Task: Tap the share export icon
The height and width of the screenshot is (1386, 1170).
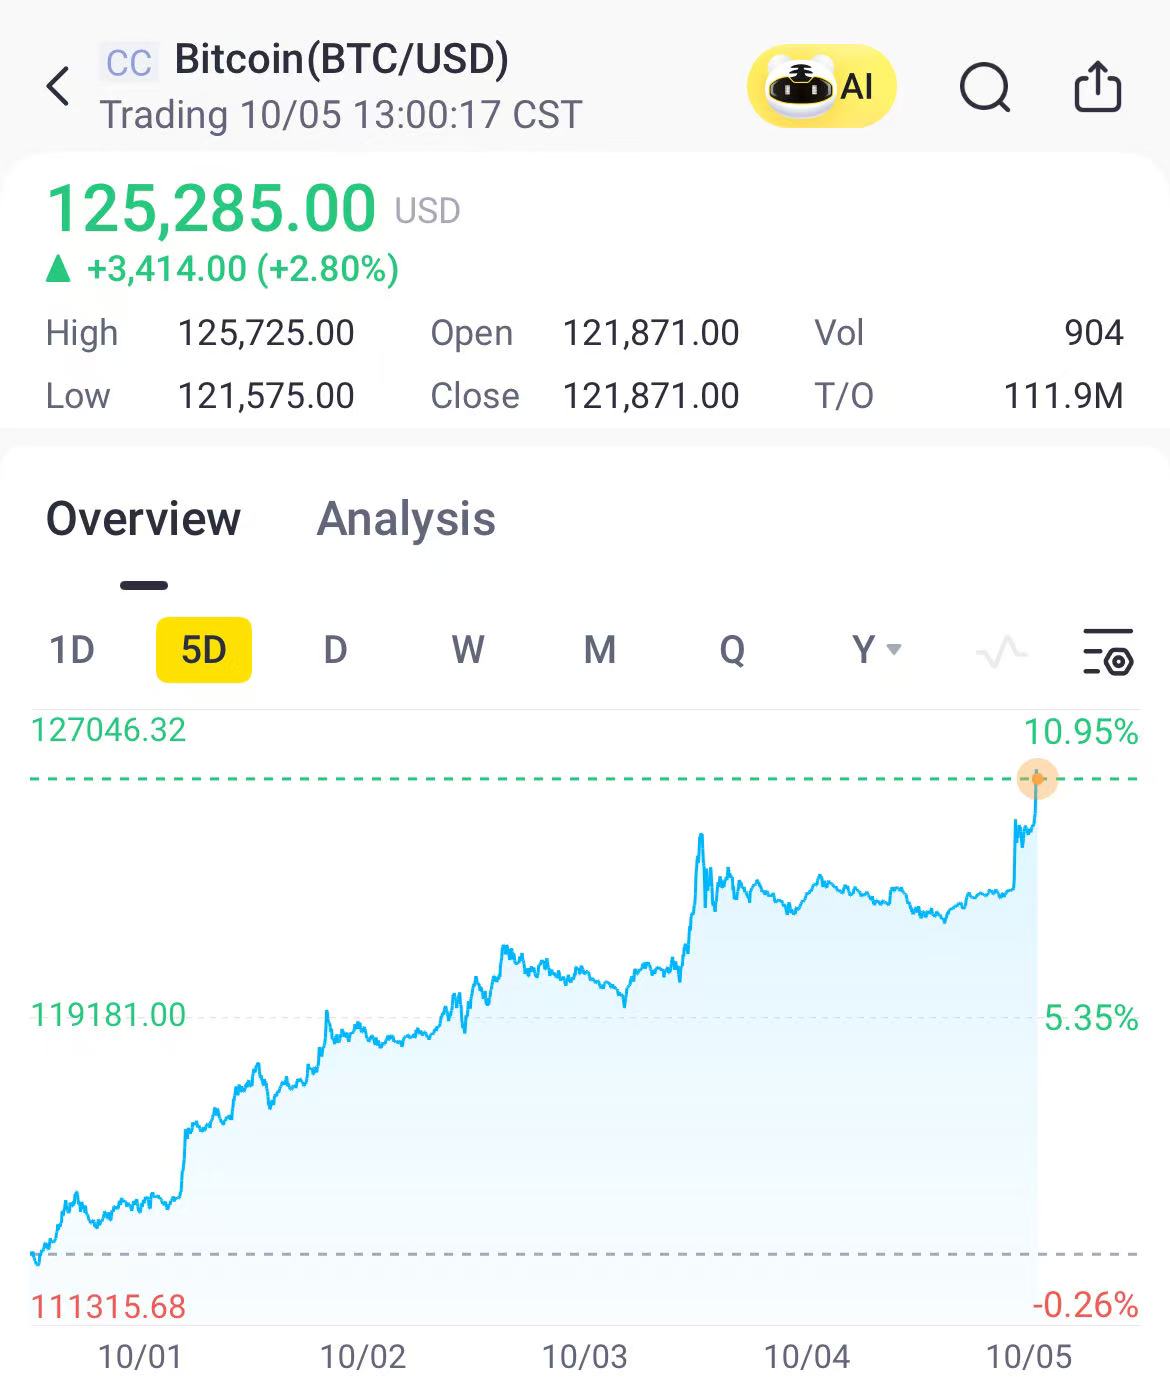Action: point(1097,86)
